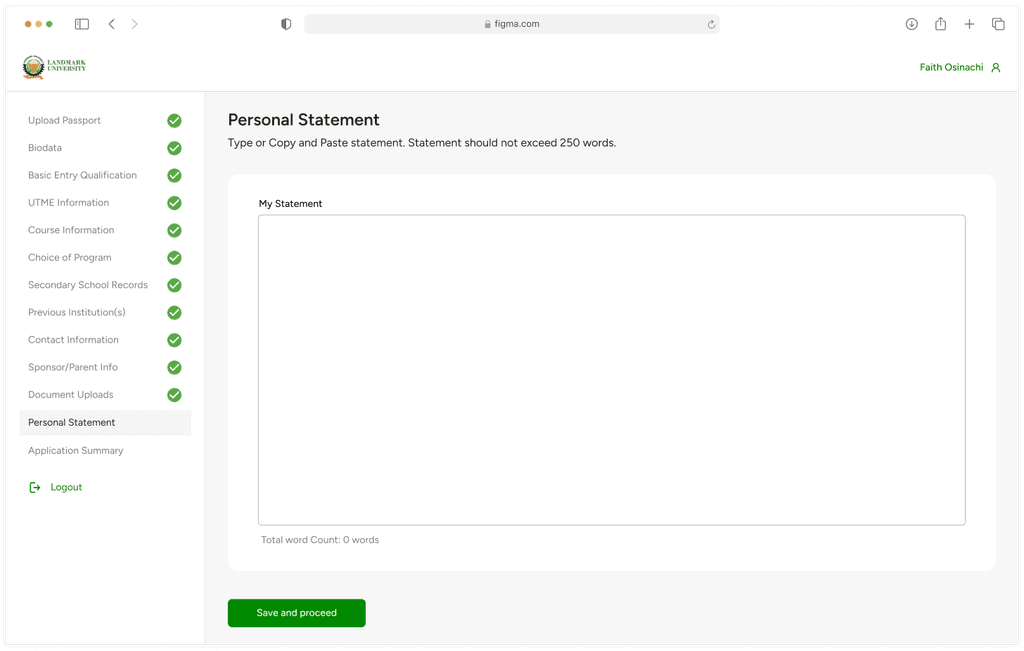Click the browser forward arrow
The image size is (1024, 651).
tap(135, 24)
